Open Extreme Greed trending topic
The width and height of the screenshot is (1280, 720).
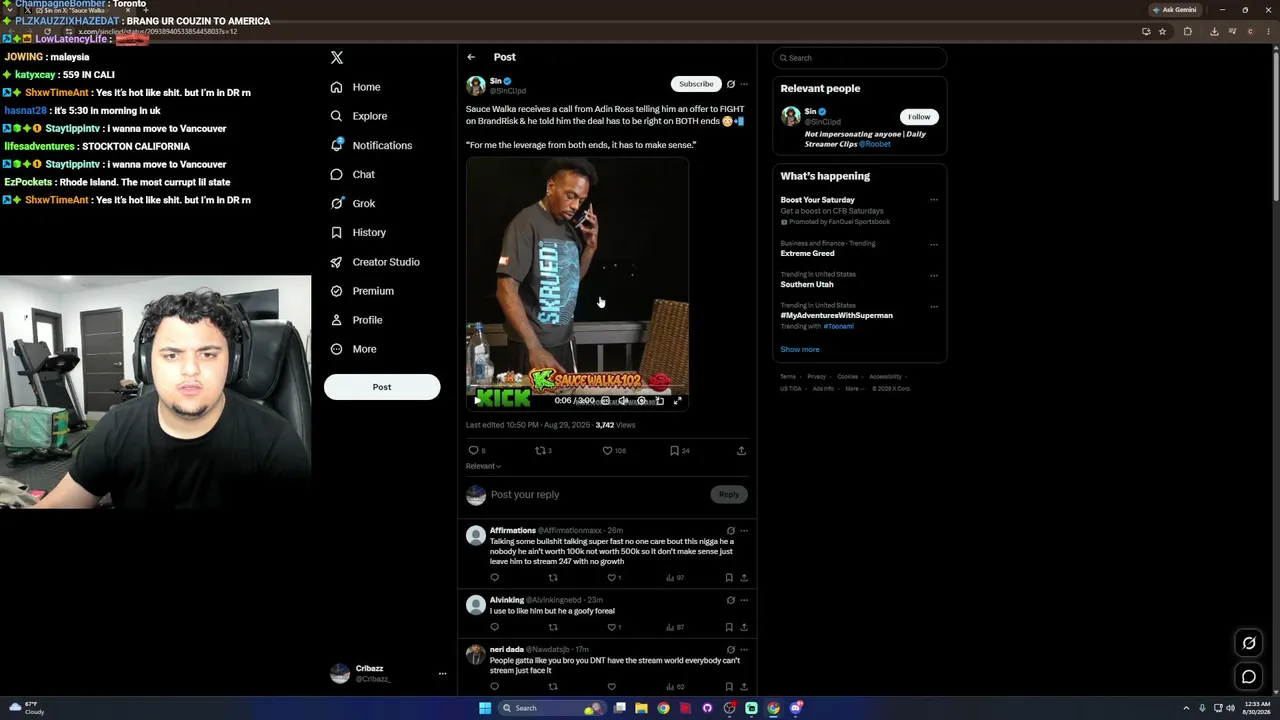click(807, 254)
